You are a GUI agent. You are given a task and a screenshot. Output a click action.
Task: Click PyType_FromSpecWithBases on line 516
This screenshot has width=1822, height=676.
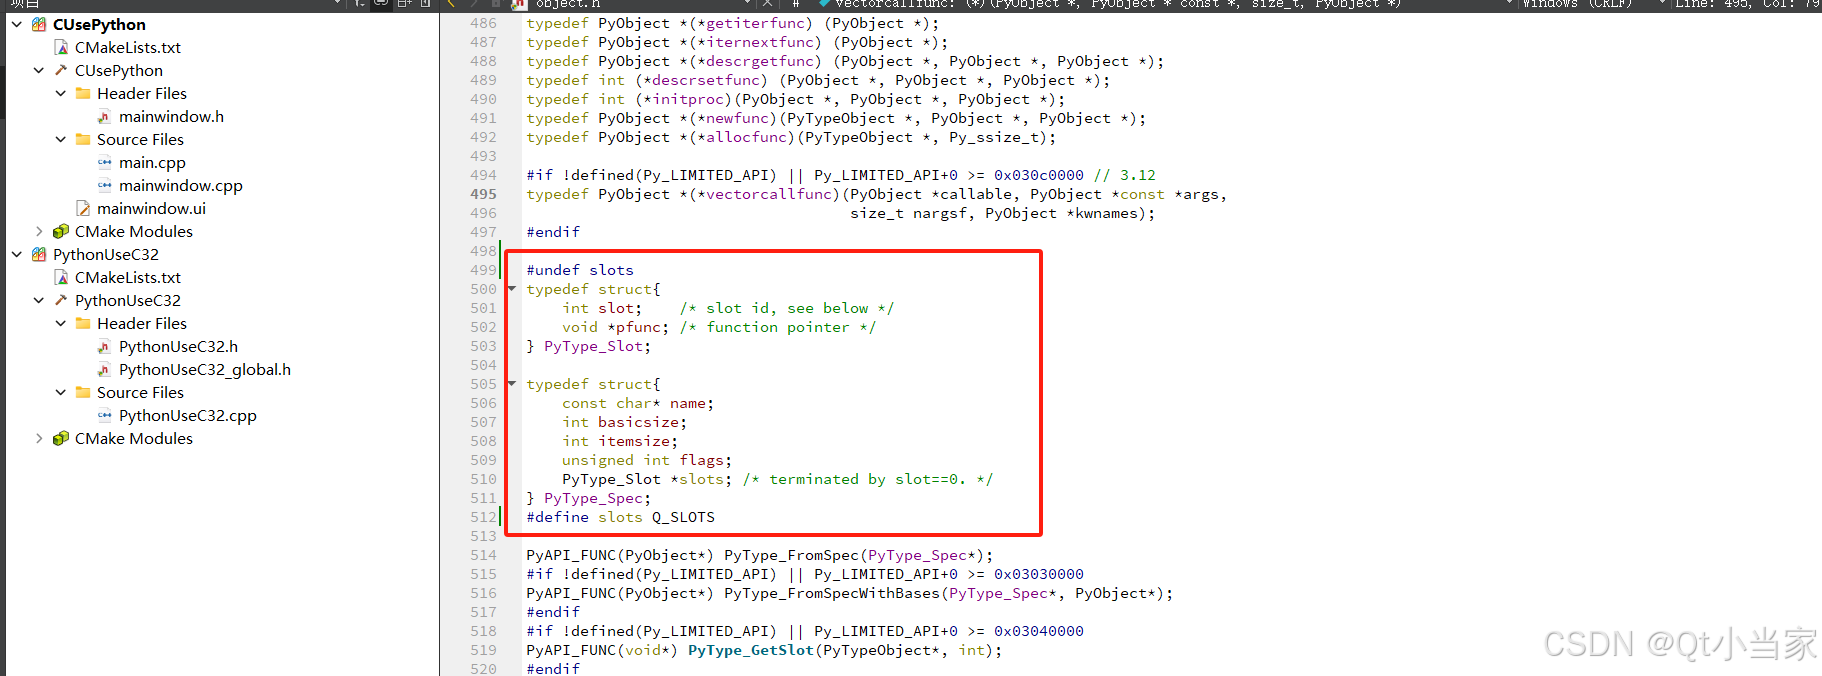point(831,593)
